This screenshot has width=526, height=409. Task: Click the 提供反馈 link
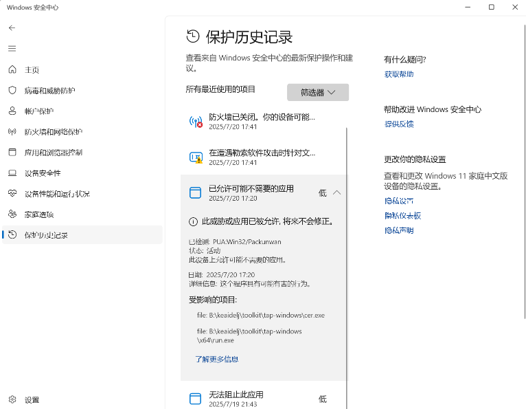(399, 124)
